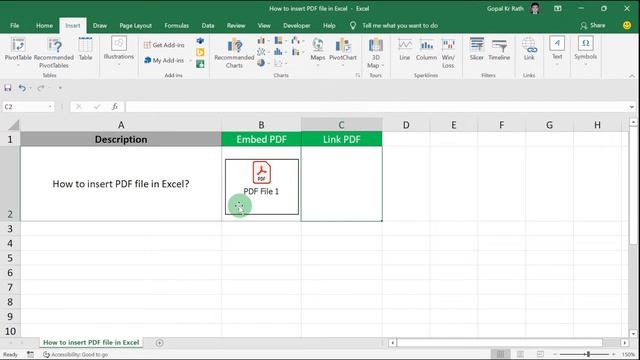
Task: Insert a hierarchy chart
Action: pyautogui.click(x=280, y=40)
